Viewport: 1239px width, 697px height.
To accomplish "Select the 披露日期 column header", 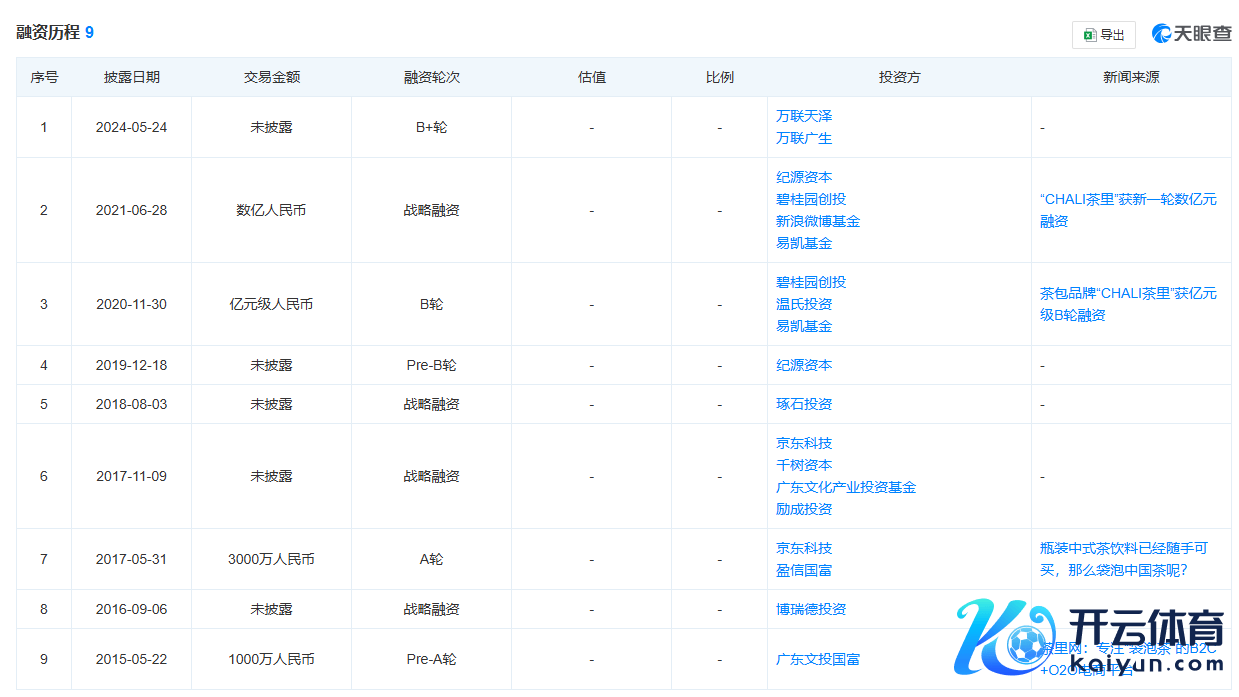I will [131, 77].
